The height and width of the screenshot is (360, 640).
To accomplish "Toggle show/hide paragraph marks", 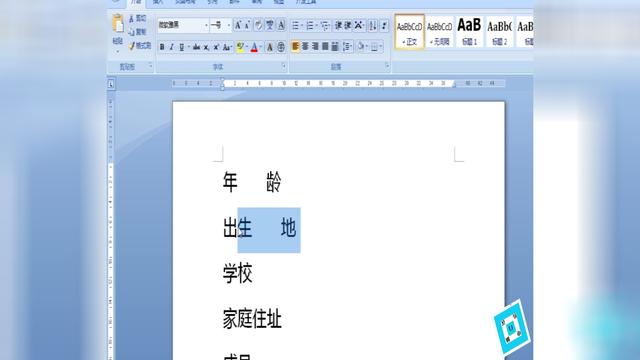I will point(384,26).
